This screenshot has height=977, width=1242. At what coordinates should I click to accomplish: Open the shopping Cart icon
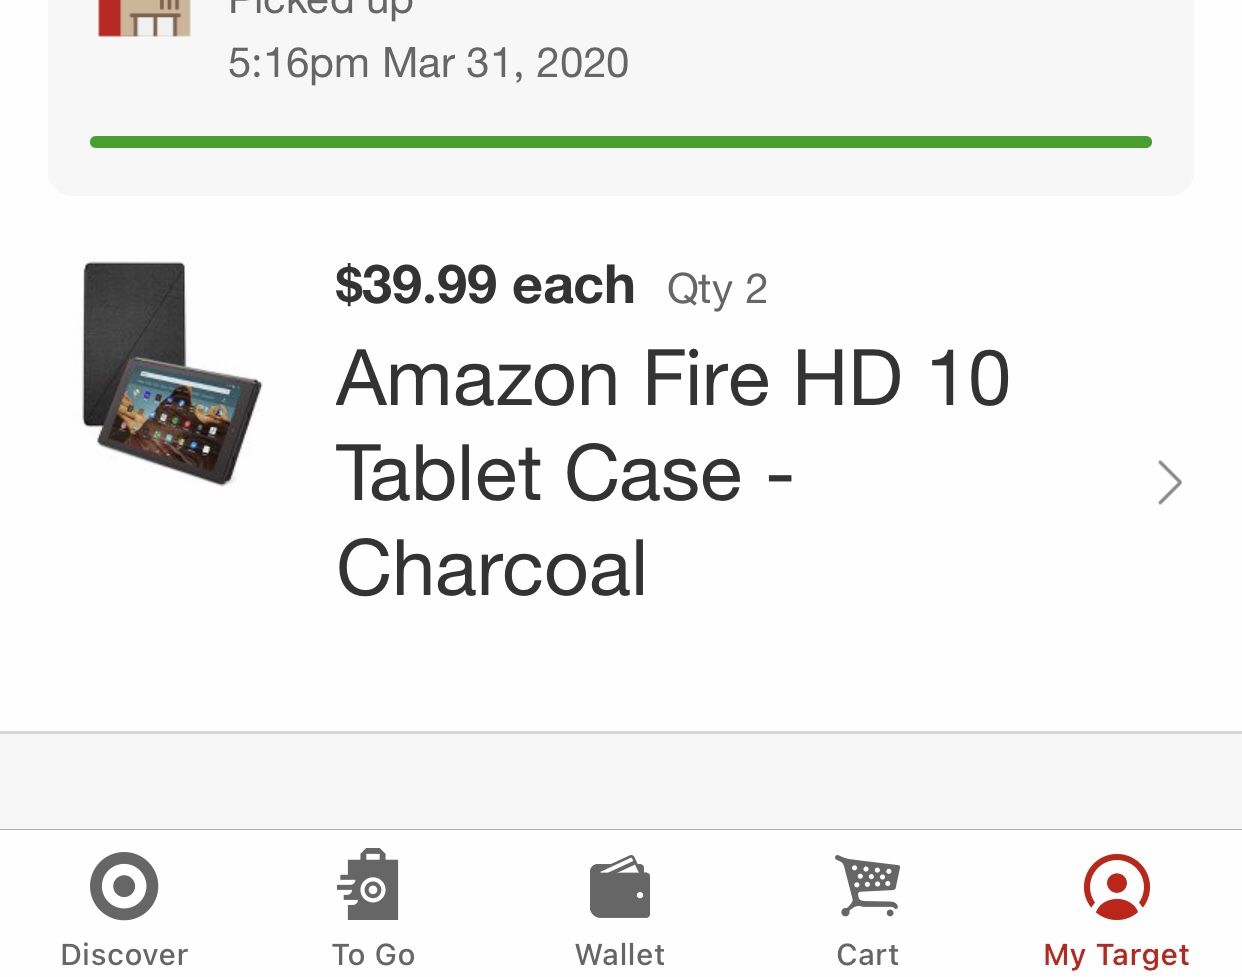point(868,885)
